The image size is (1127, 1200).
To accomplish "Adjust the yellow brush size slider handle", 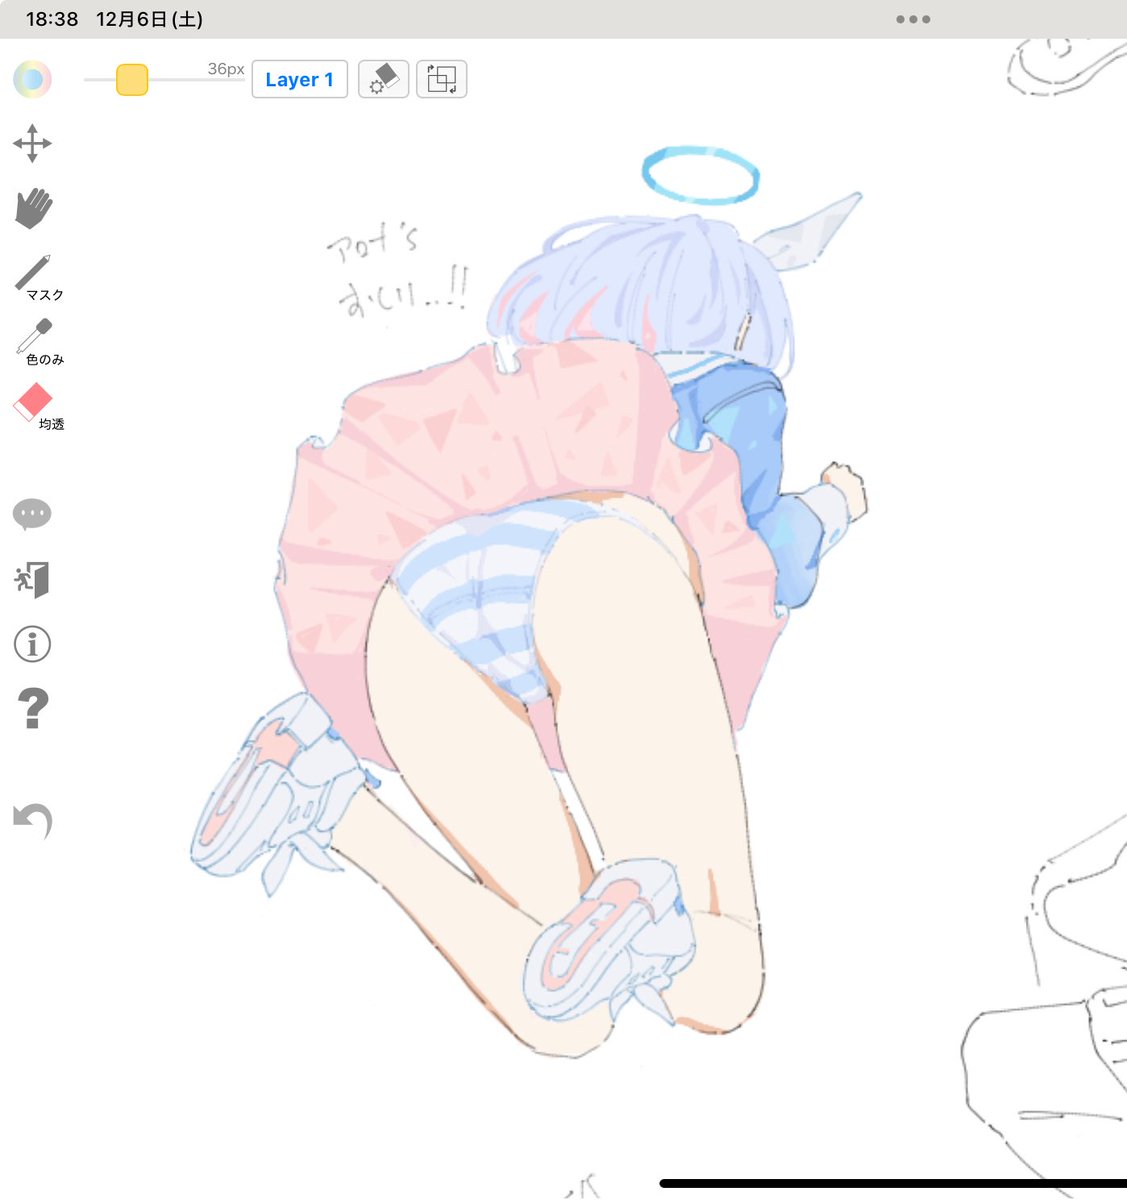I will click(132, 79).
